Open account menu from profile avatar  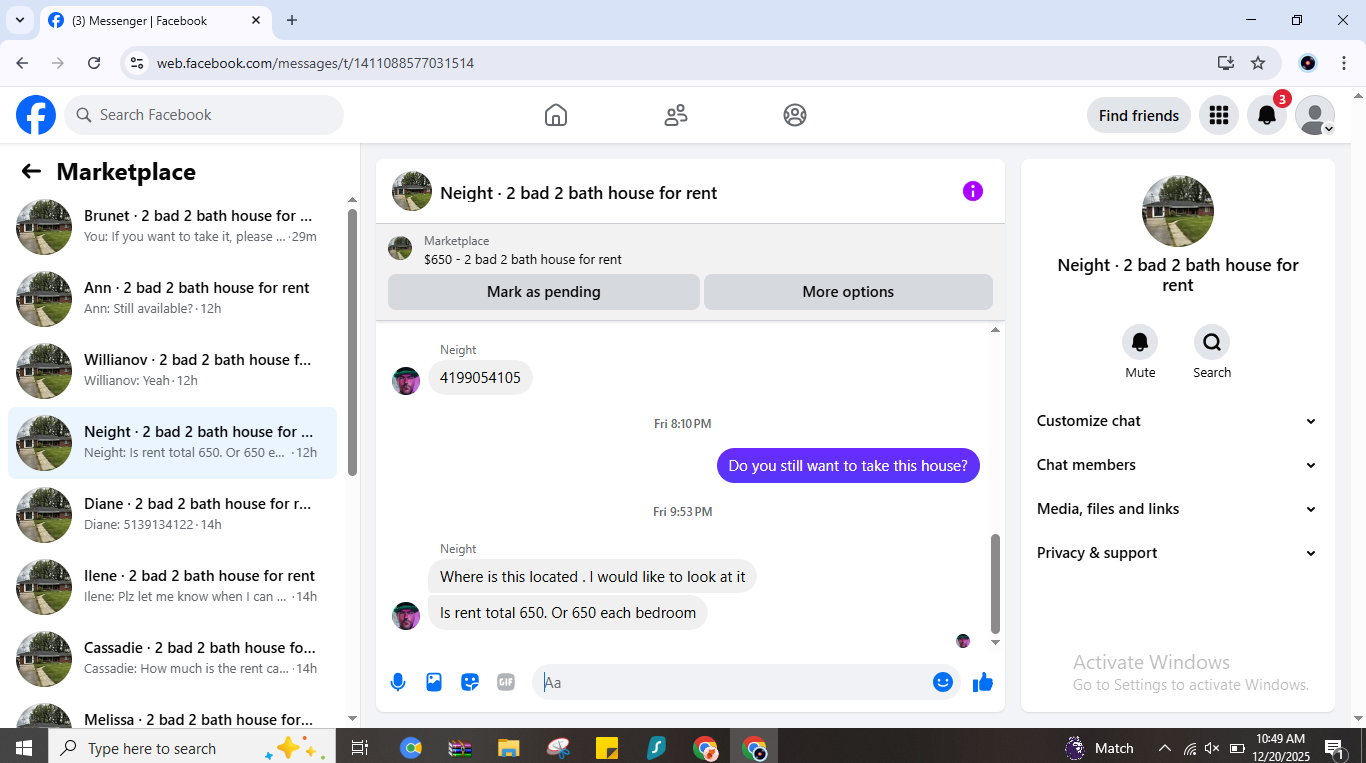(1315, 115)
